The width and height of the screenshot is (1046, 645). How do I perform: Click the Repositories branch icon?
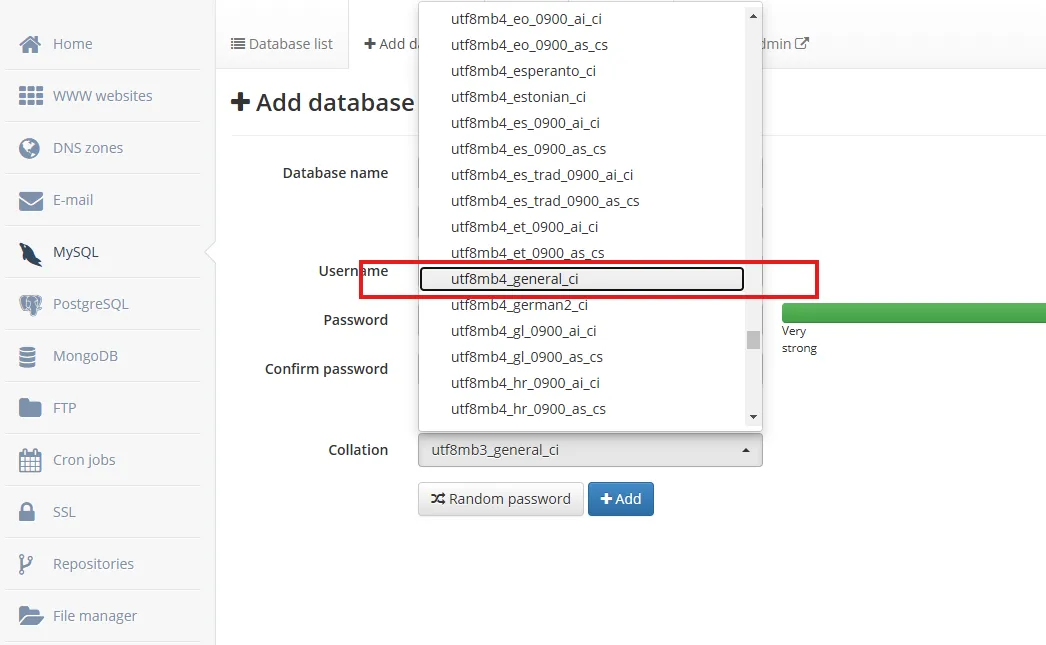point(27,564)
